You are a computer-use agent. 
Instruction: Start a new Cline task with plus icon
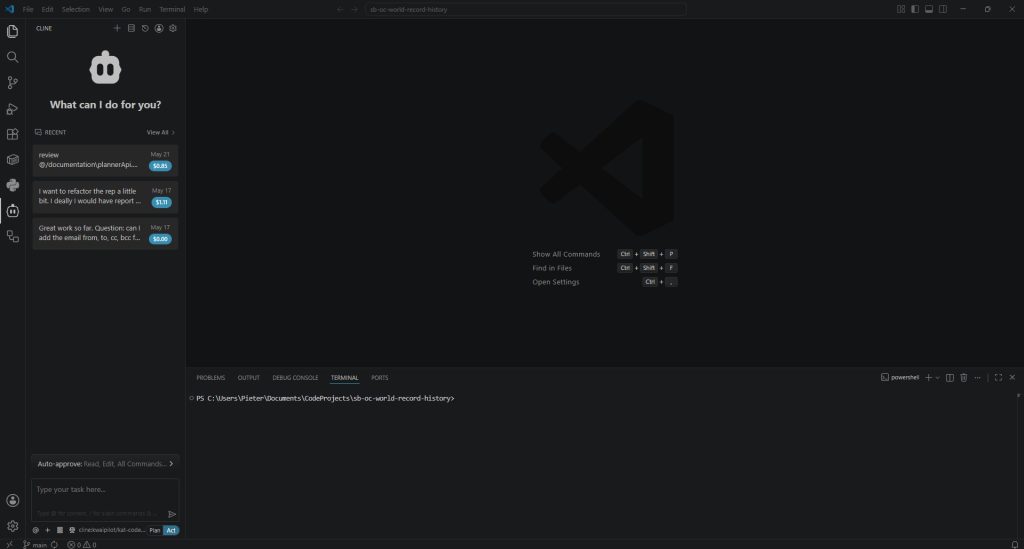point(117,28)
